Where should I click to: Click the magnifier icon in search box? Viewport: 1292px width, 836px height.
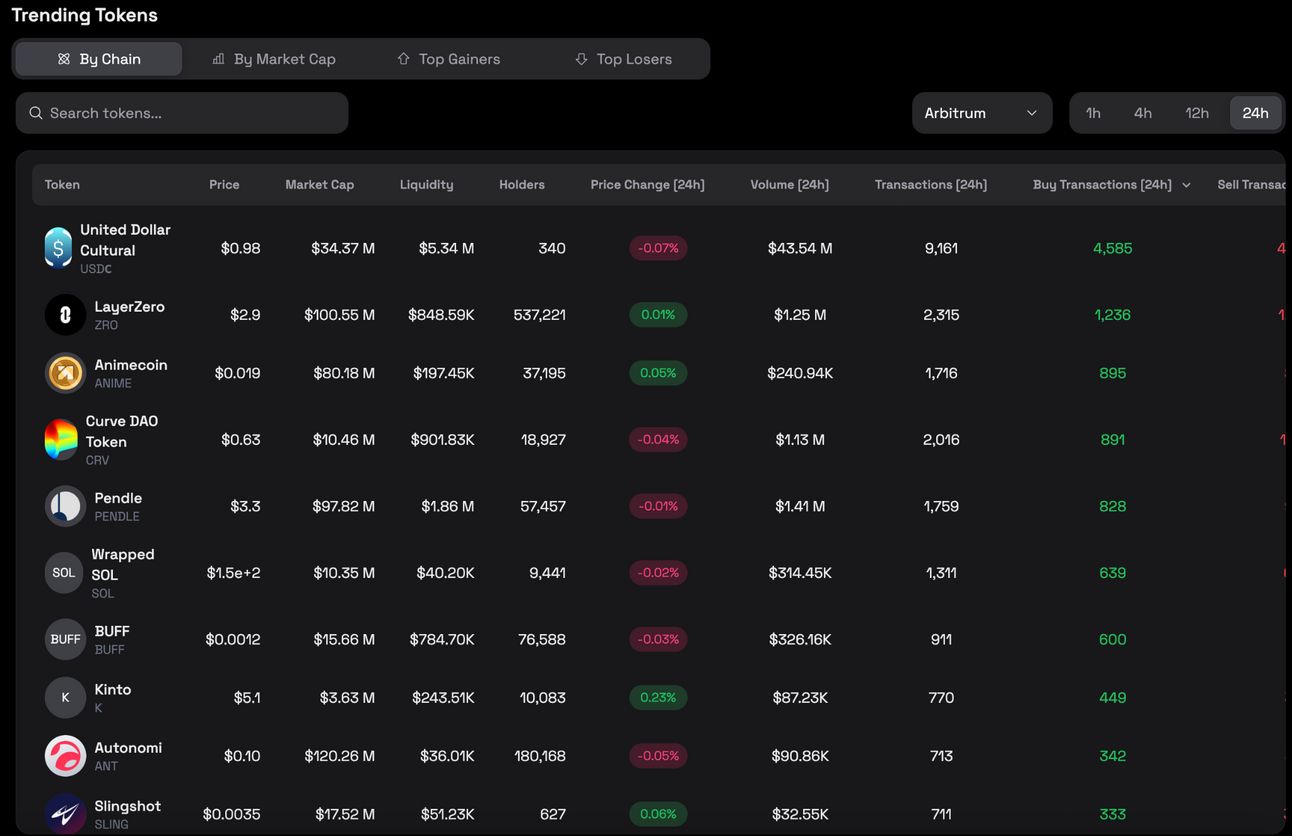(x=36, y=113)
